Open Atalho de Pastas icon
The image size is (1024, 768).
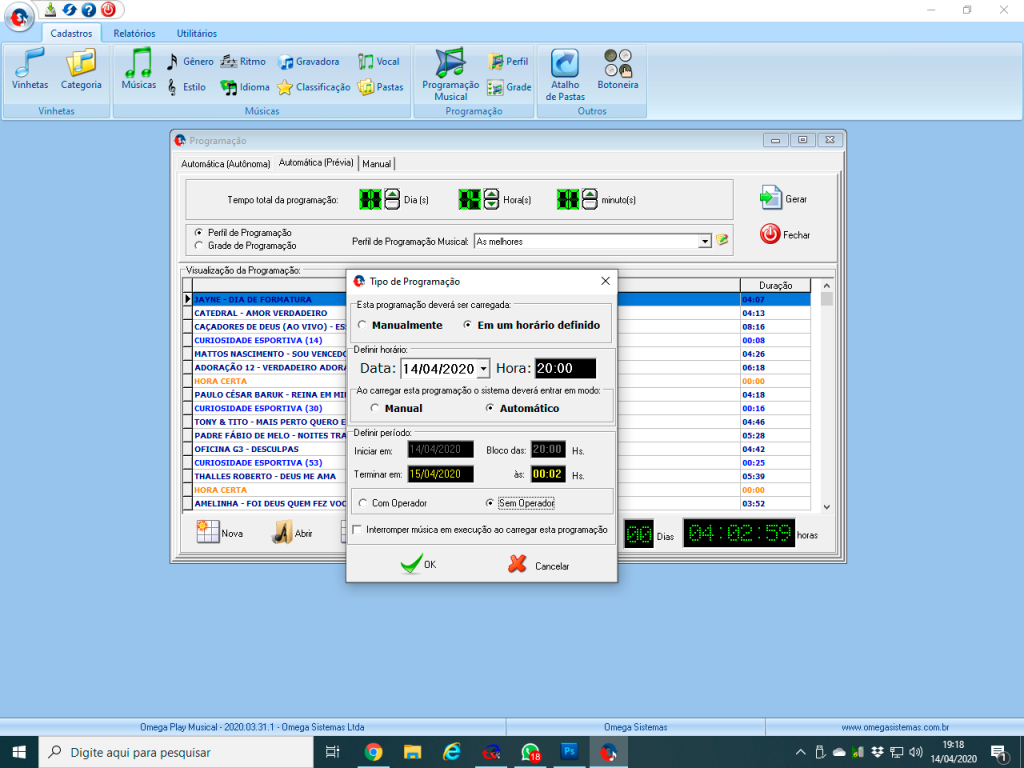(565, 65)
